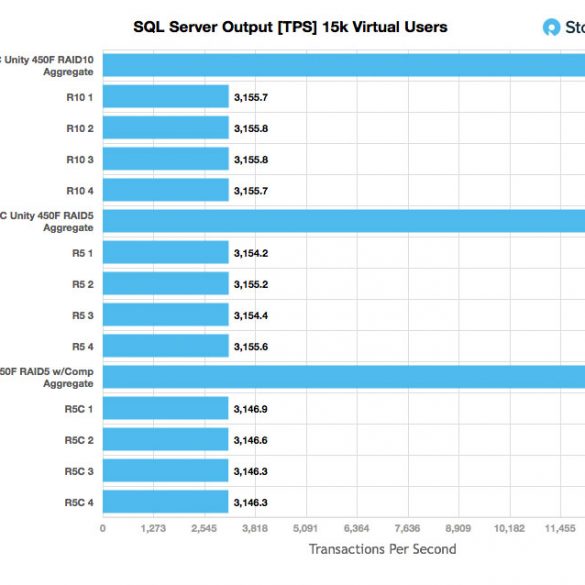Image resolution: width=585 pixels, height=585 pixels.
Task: Click the '10,182' x-axis tick label
Action: (x=509, y=528)
